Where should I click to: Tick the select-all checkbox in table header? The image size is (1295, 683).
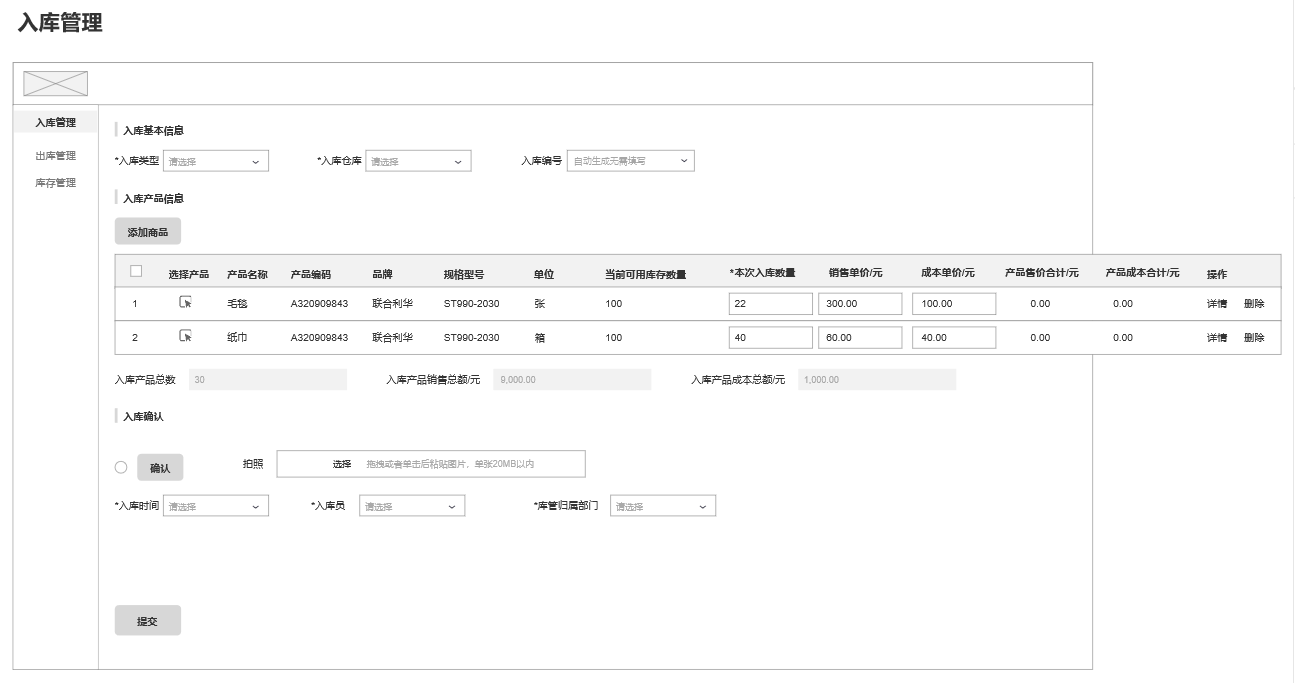coord(136,271)
